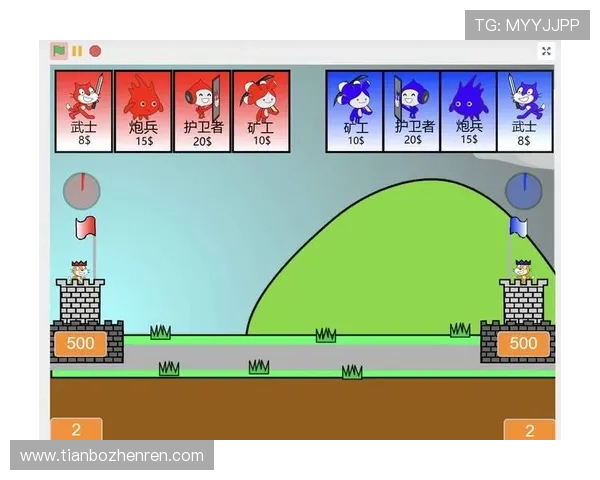Click the blue castle's 500 health label
The width and height of the screenshot is (600, 480).
click(524, 344)
